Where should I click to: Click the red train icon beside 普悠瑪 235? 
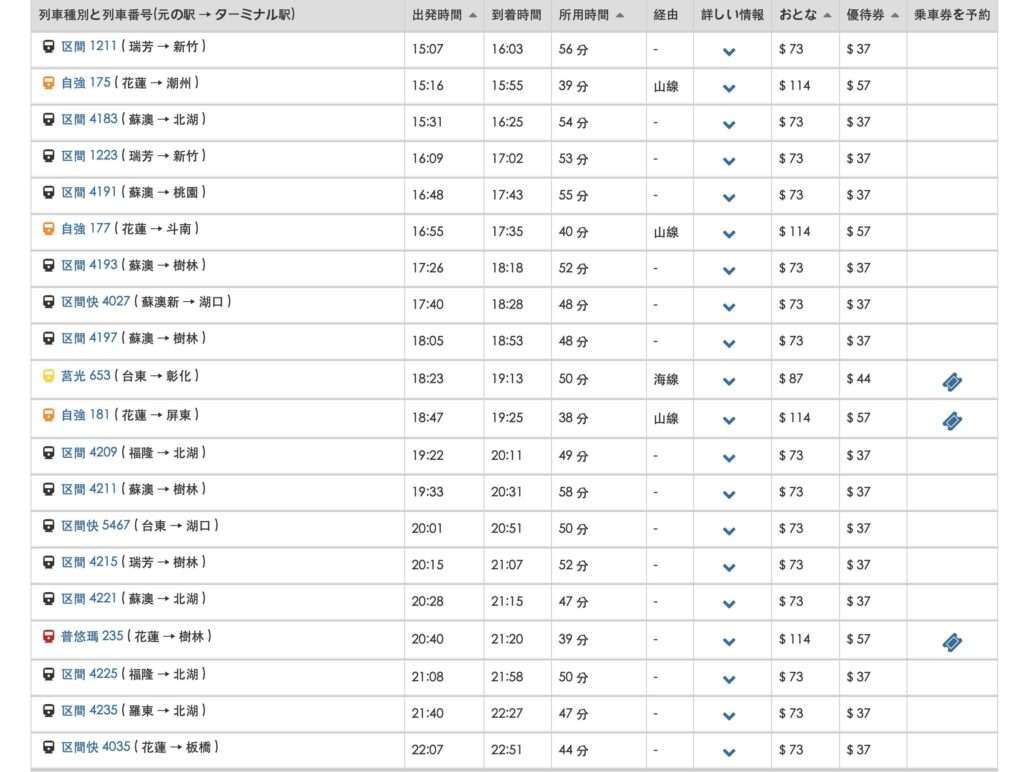point(48,637)
